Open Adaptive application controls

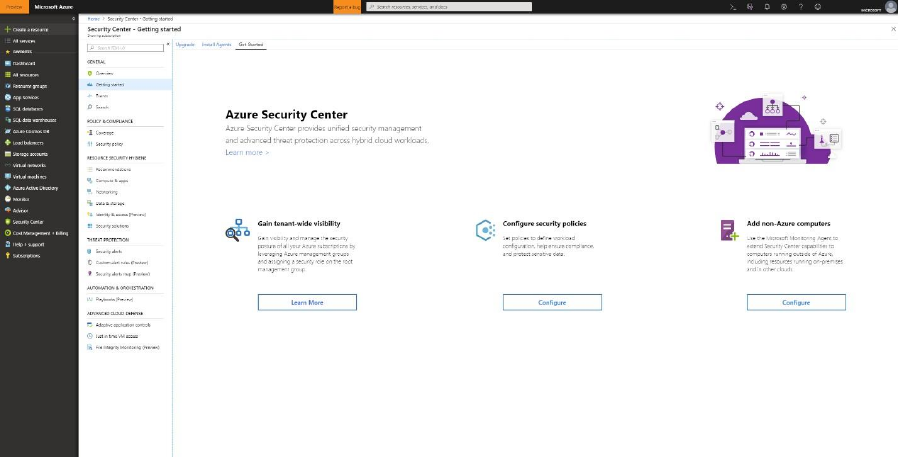click(125, 325)
